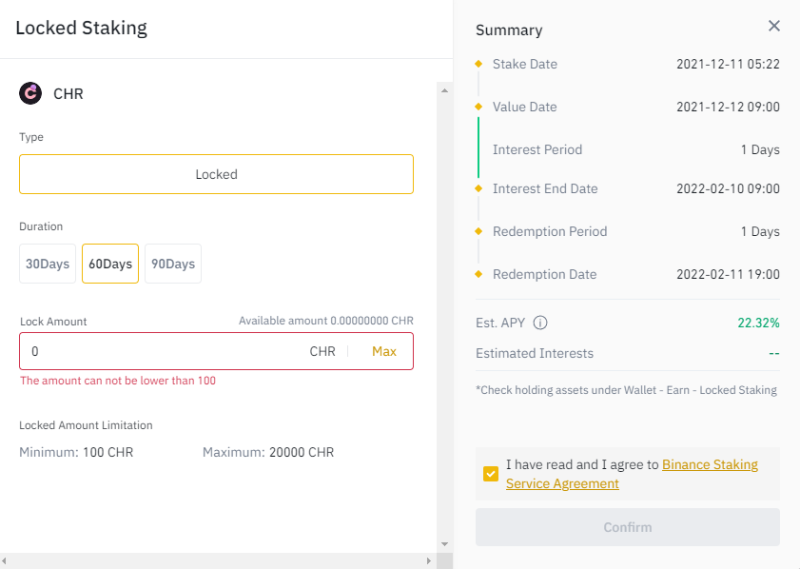The image size is (800, 569).
Task: Click the horizontal scrollbar right arrow
Action: point(429,561)
